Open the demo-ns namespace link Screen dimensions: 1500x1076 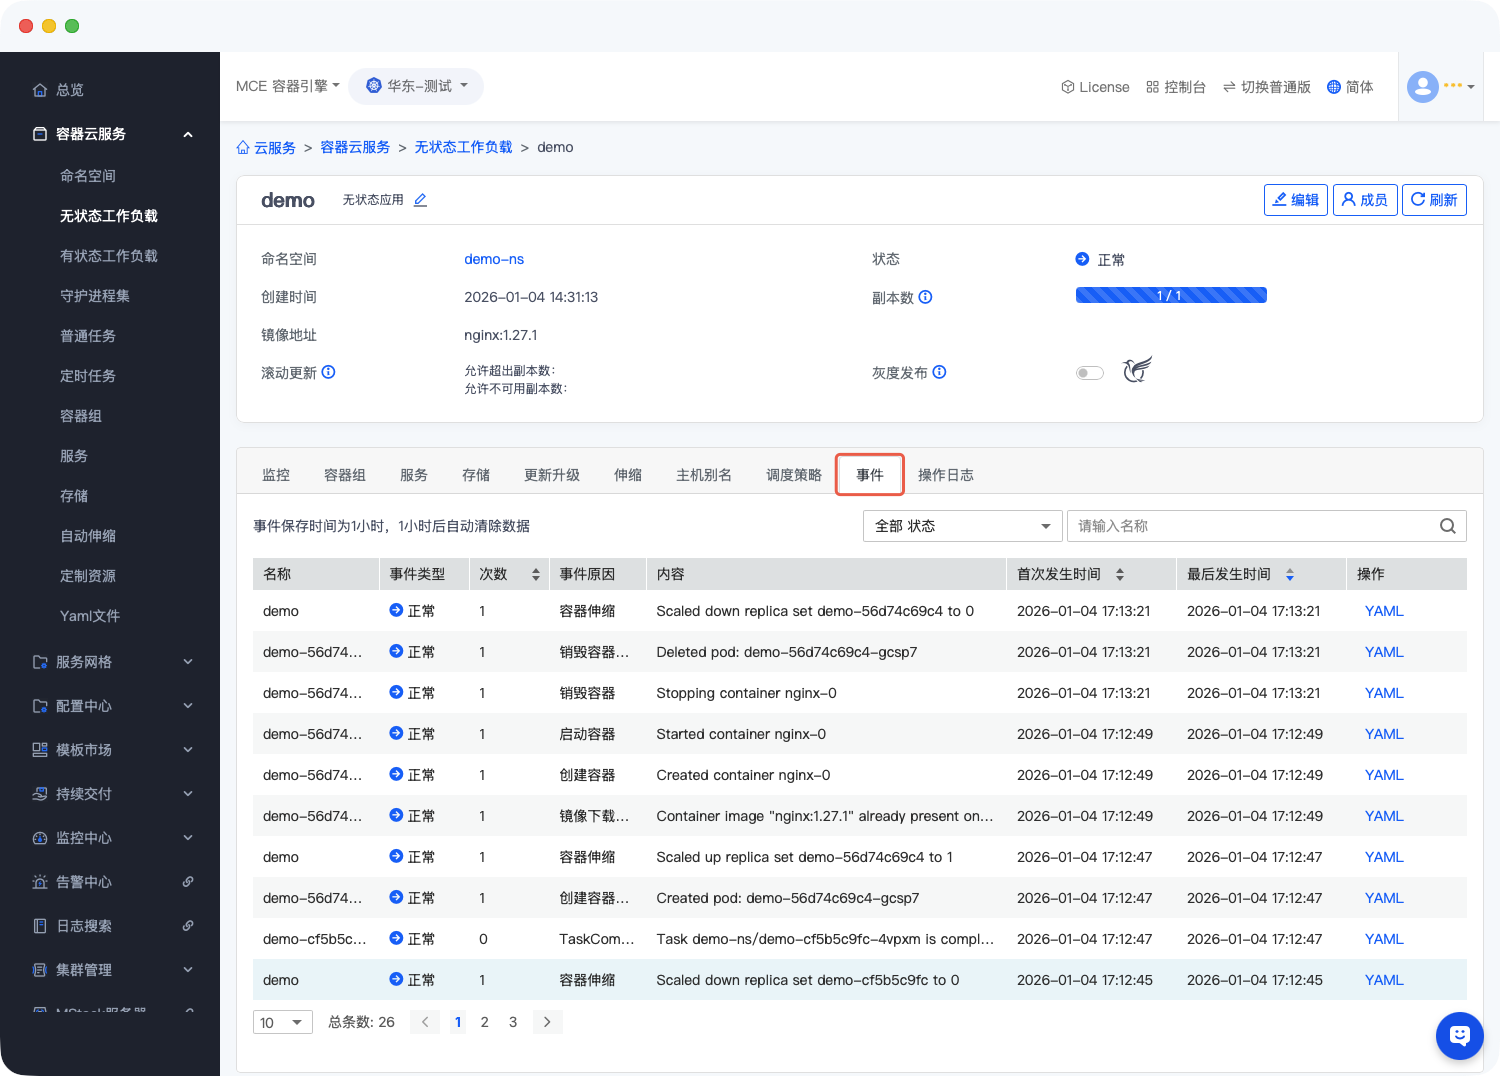pyautogui.click(x=494, y=259)
